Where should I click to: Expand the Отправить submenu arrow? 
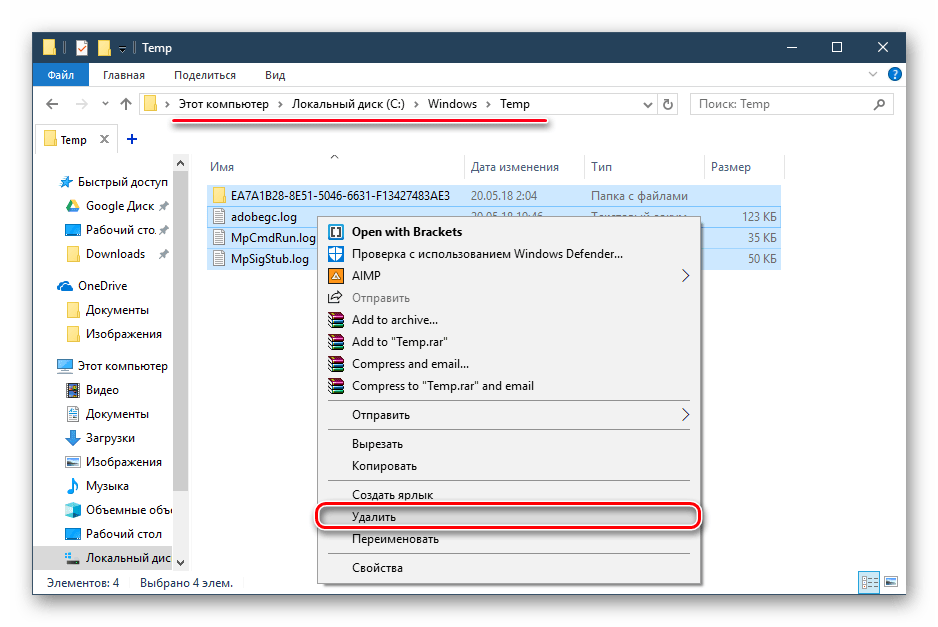point(685,415)
